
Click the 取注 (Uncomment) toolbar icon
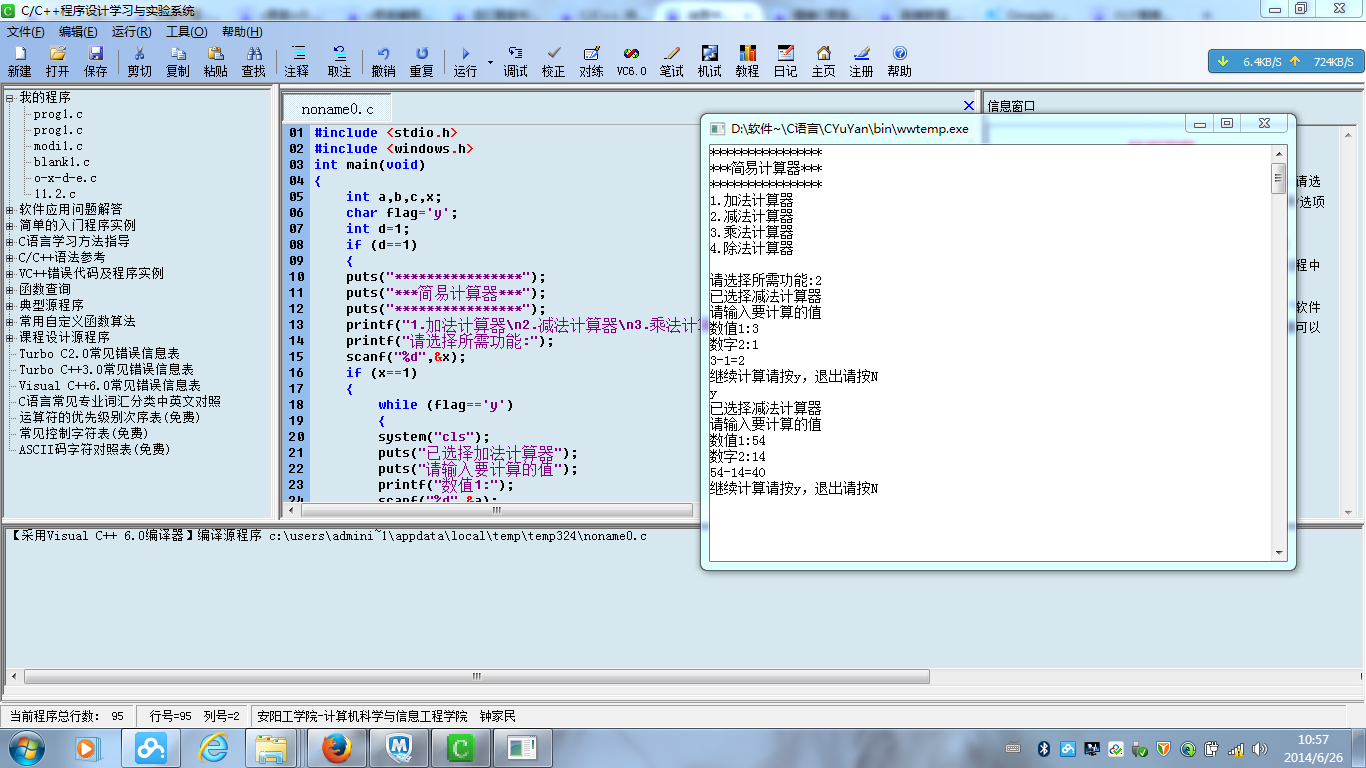340,61
